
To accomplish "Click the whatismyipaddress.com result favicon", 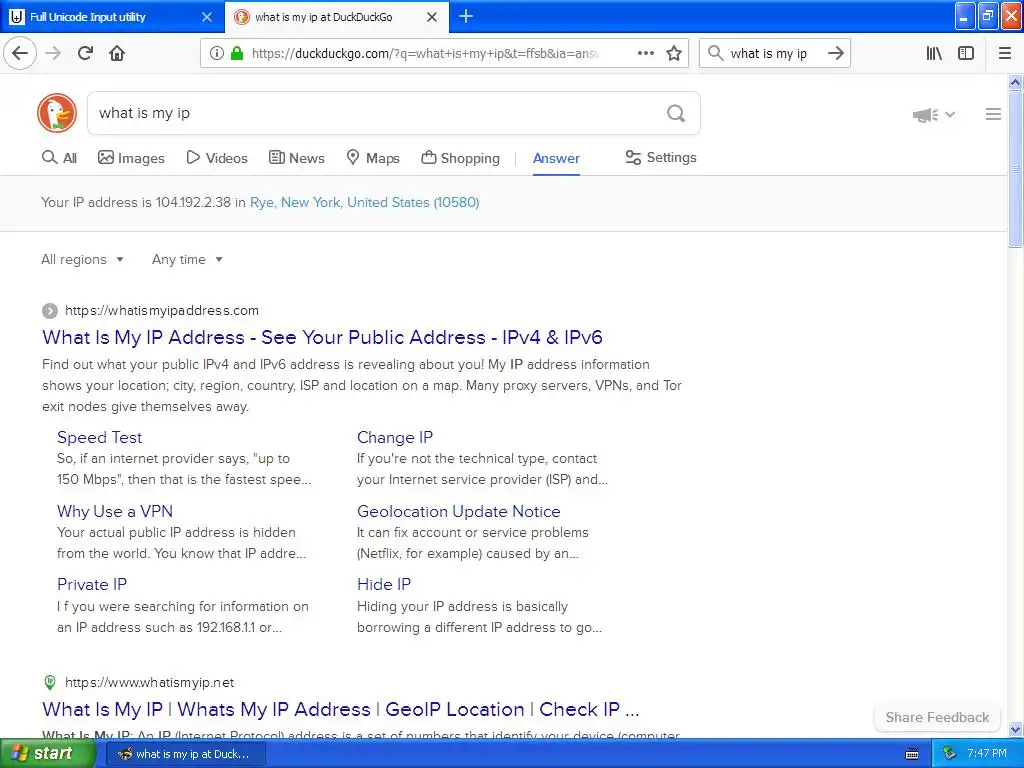I will pyautogui.click(x=50, y=311).
